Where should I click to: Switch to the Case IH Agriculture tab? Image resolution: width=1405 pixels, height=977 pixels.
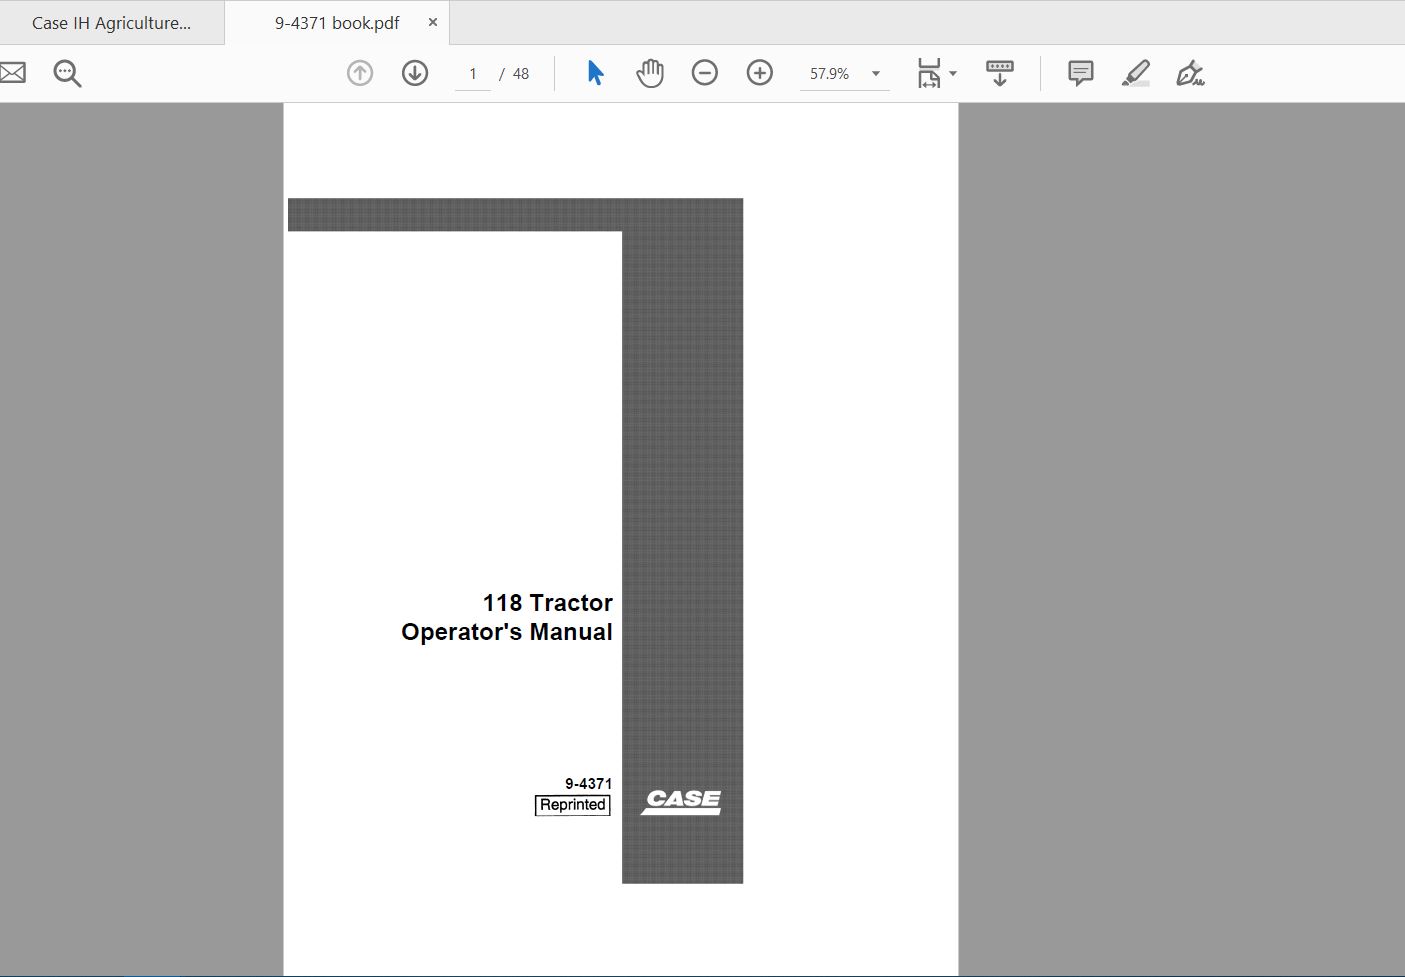point(111,23)
